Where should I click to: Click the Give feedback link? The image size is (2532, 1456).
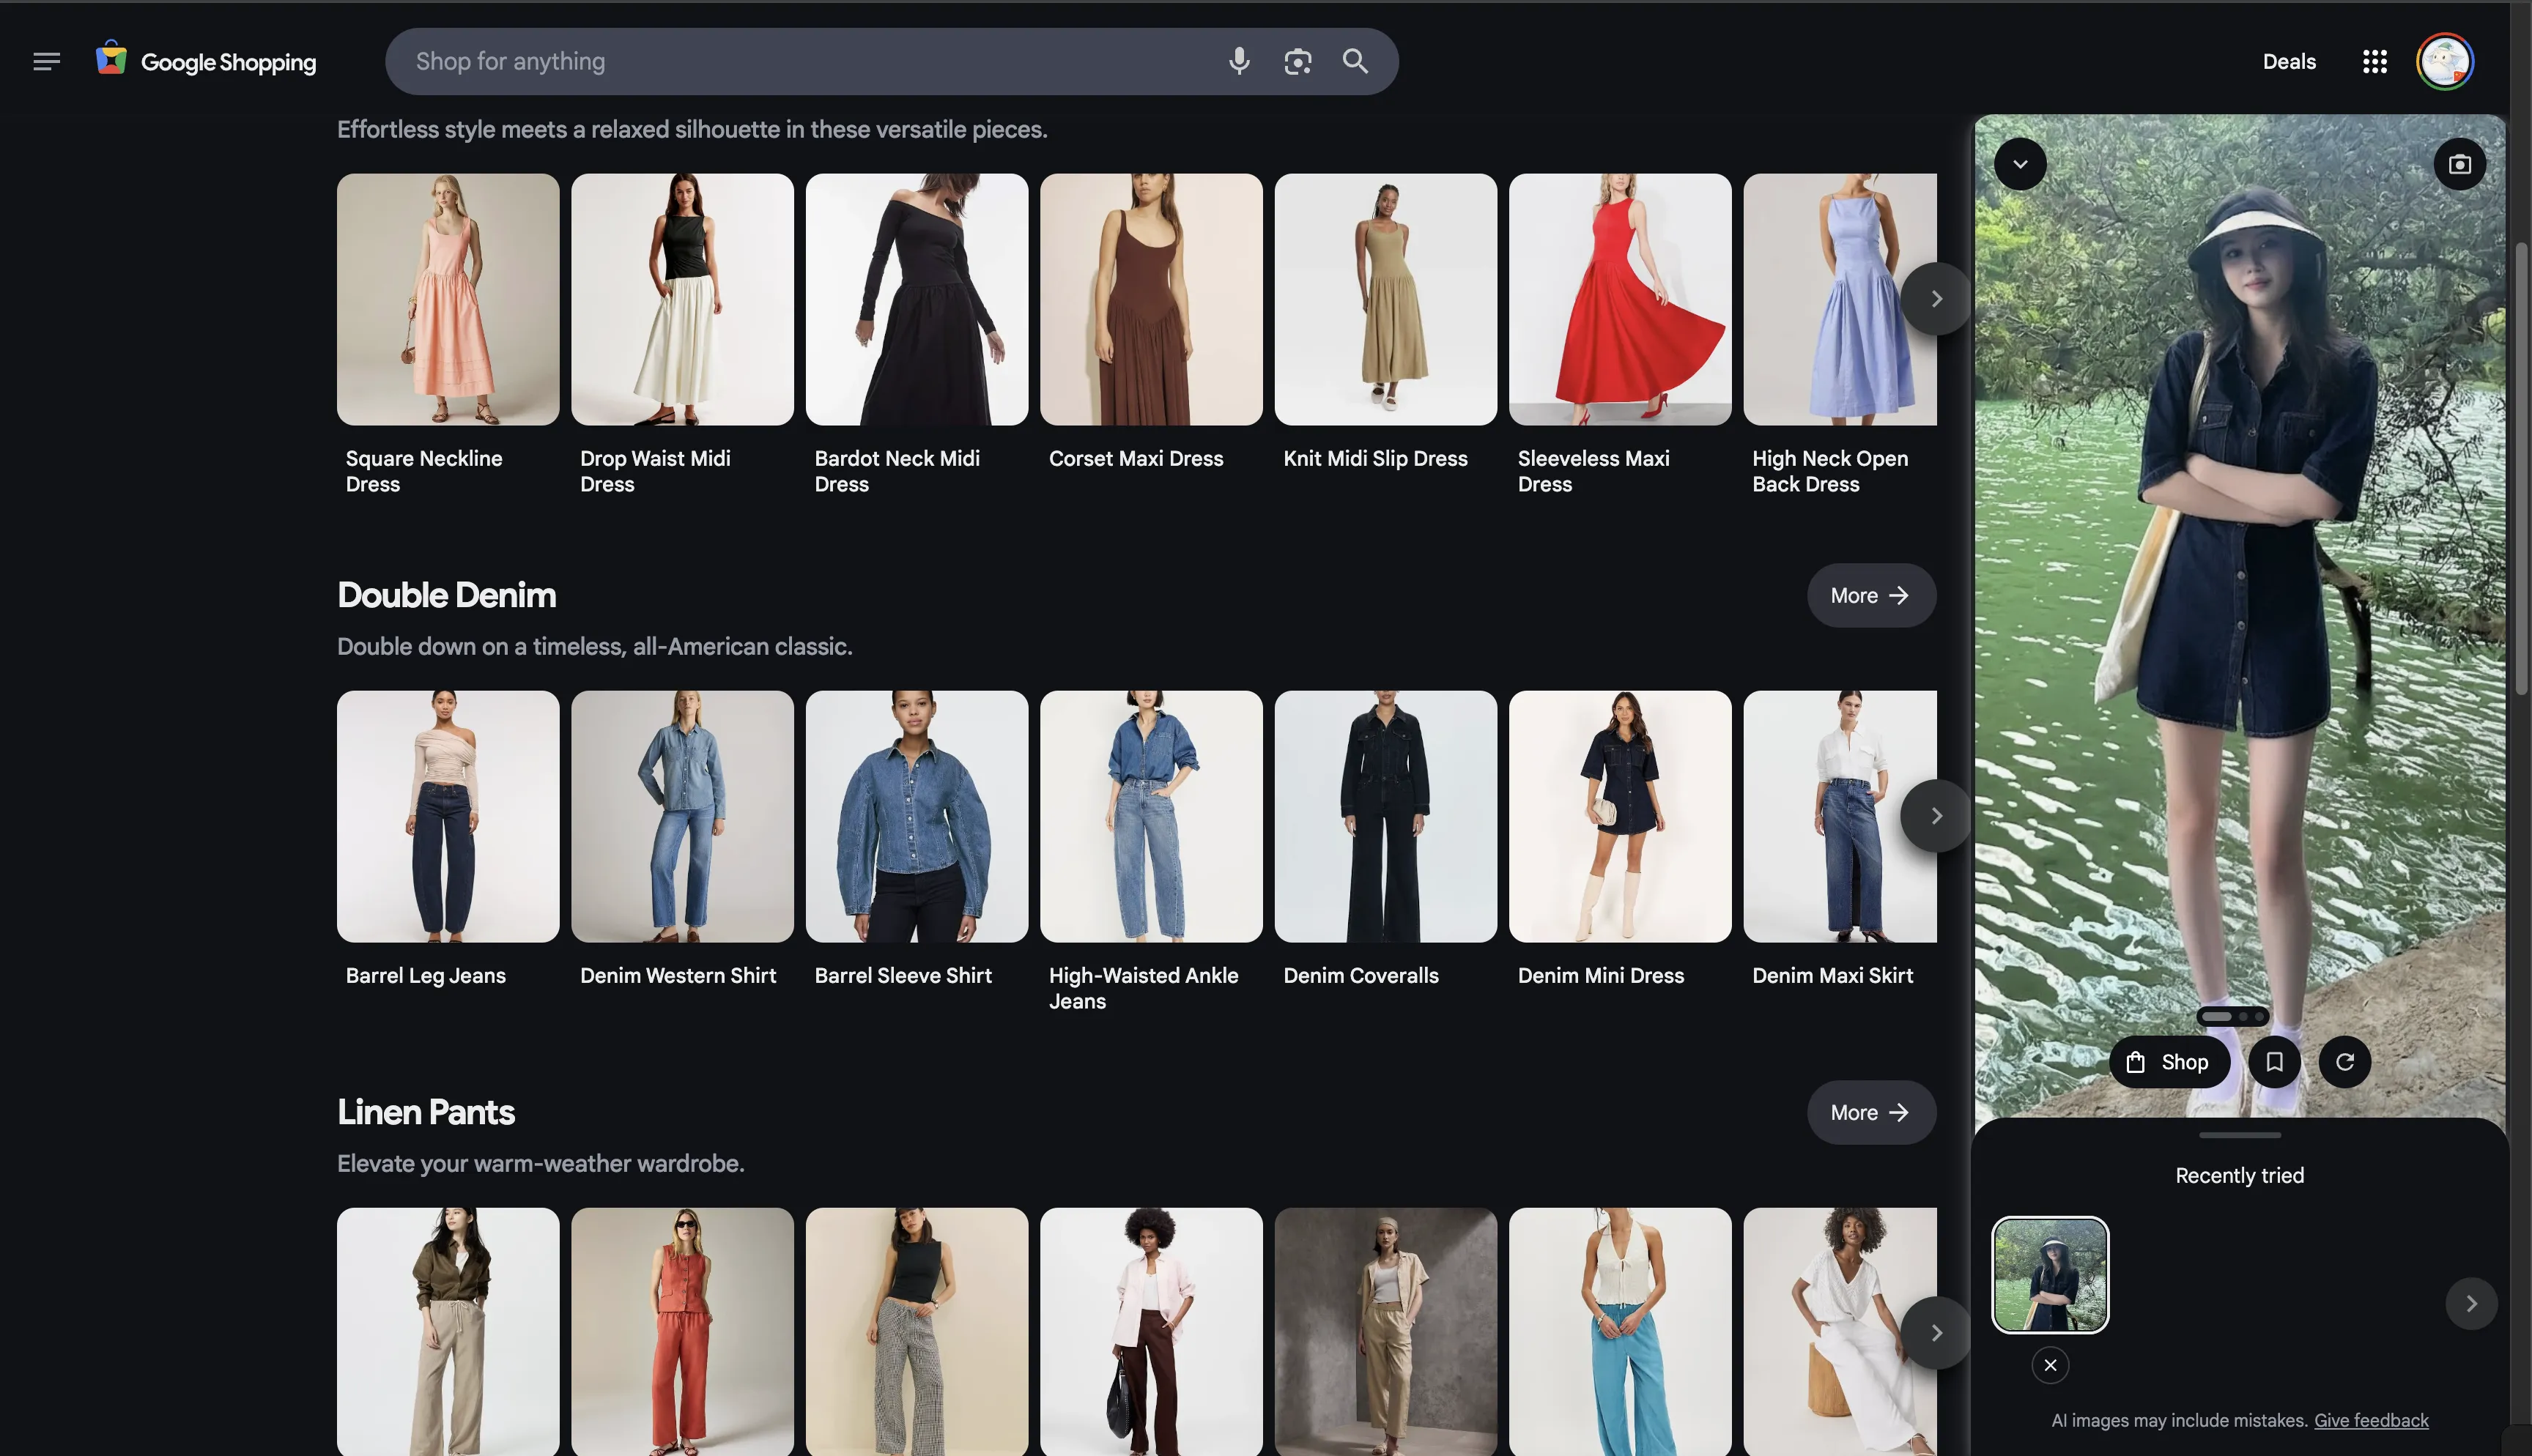(x=2371, y=1420)
